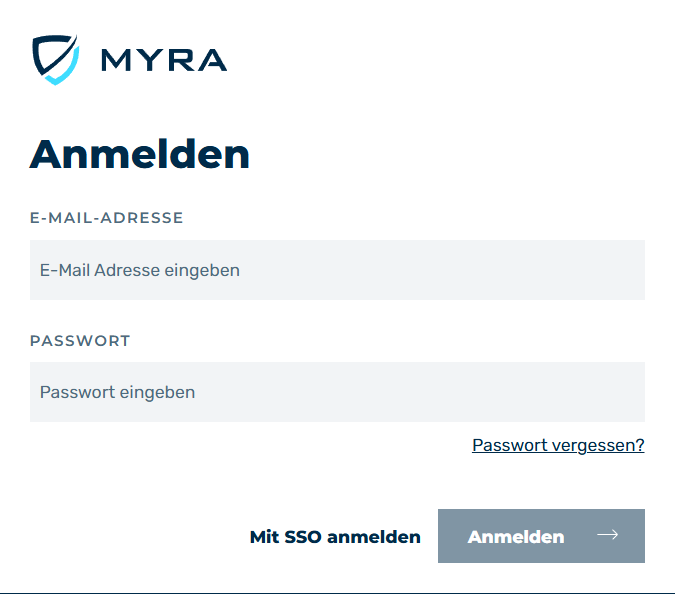Image resolution: width=675 pixels, height=594 pixels.
Task: Click the Myra shield logo icon
Action: pyautogui.click(x=56, y=60)
